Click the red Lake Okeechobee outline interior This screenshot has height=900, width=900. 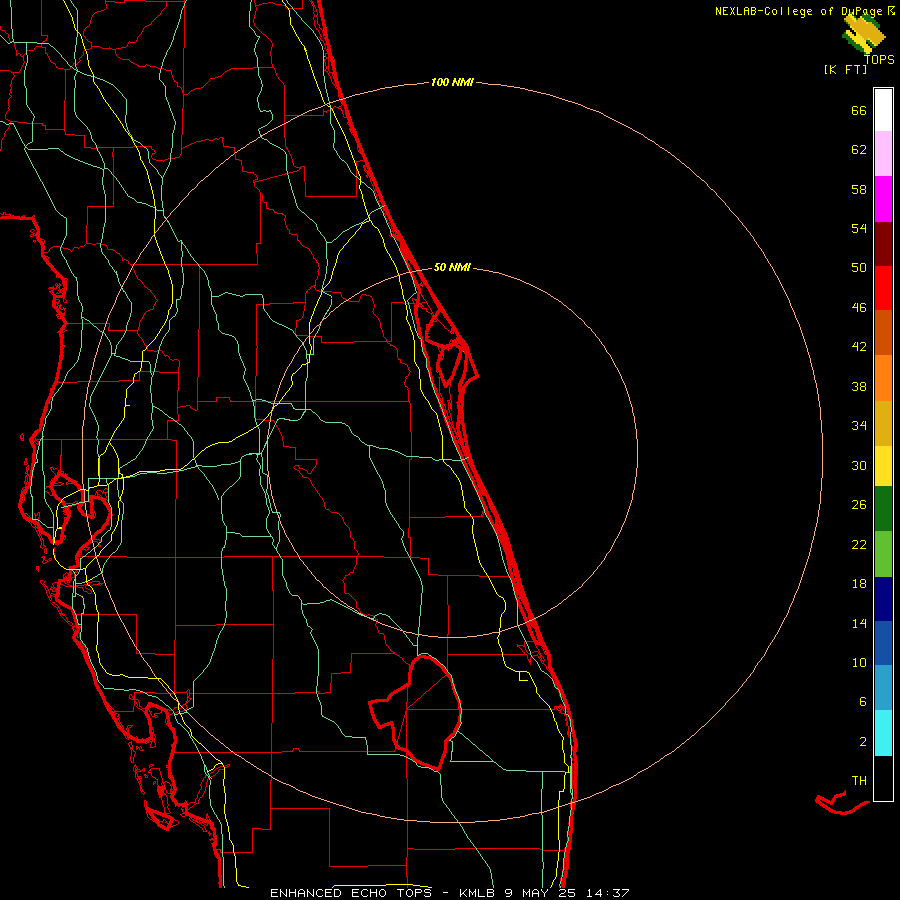(428, 712)
